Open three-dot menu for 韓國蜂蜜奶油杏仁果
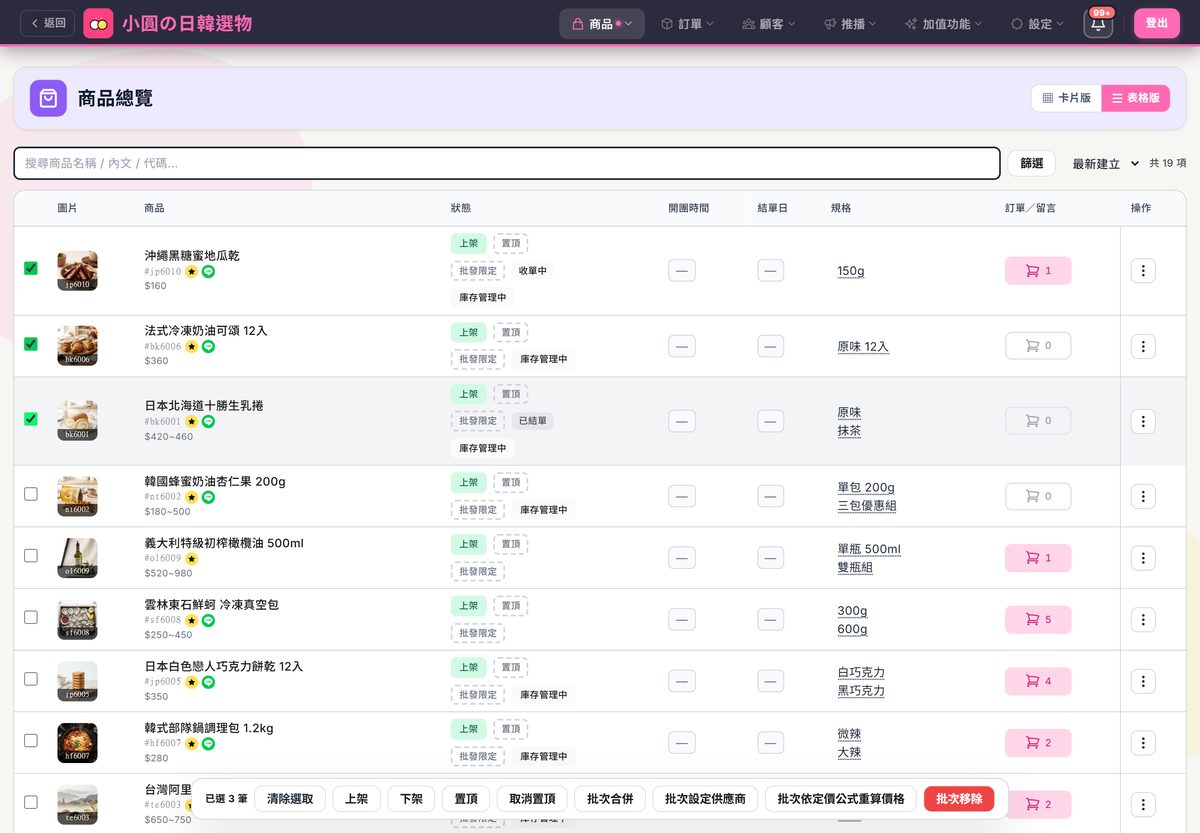This screenshot has height=833, width=1200. [1143, 496]
